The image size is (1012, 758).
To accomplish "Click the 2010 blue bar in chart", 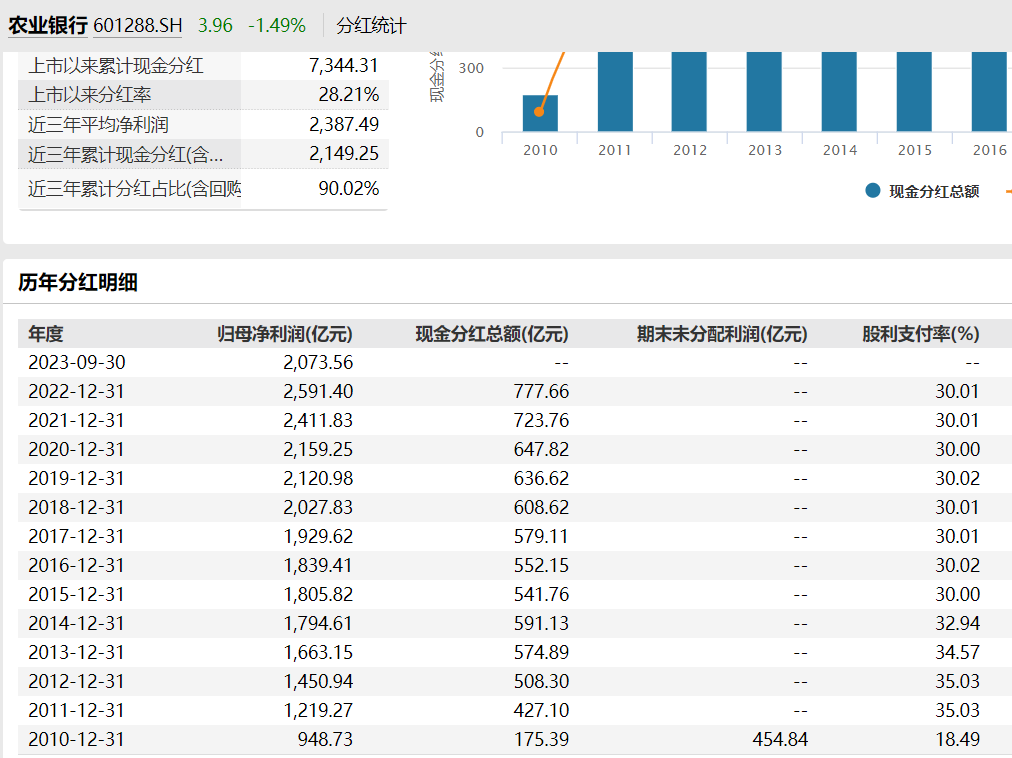I will coord(540,114).
